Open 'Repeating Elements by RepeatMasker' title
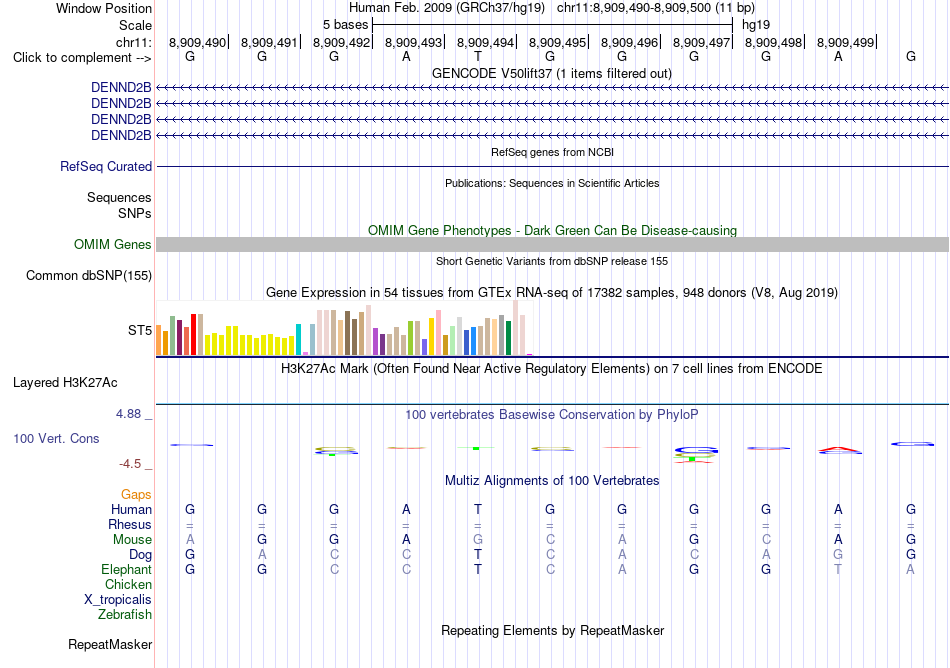The image size is (950, 668). point(552,630)
